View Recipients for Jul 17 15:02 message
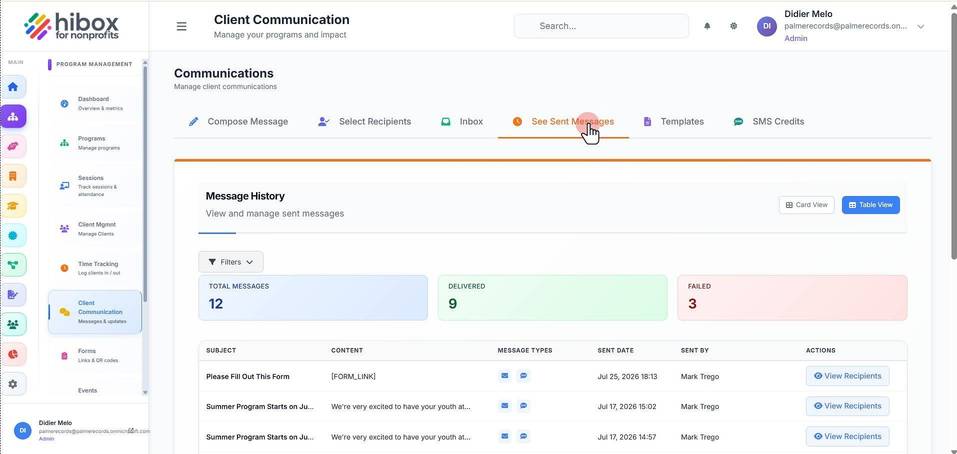Viewport: 957px width, 454px height. click(x=847, y=406)
